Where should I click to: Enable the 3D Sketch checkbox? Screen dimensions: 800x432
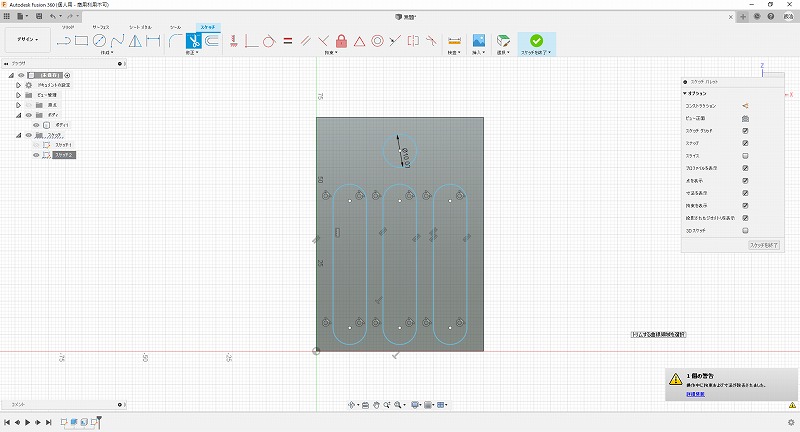point(745,230)
